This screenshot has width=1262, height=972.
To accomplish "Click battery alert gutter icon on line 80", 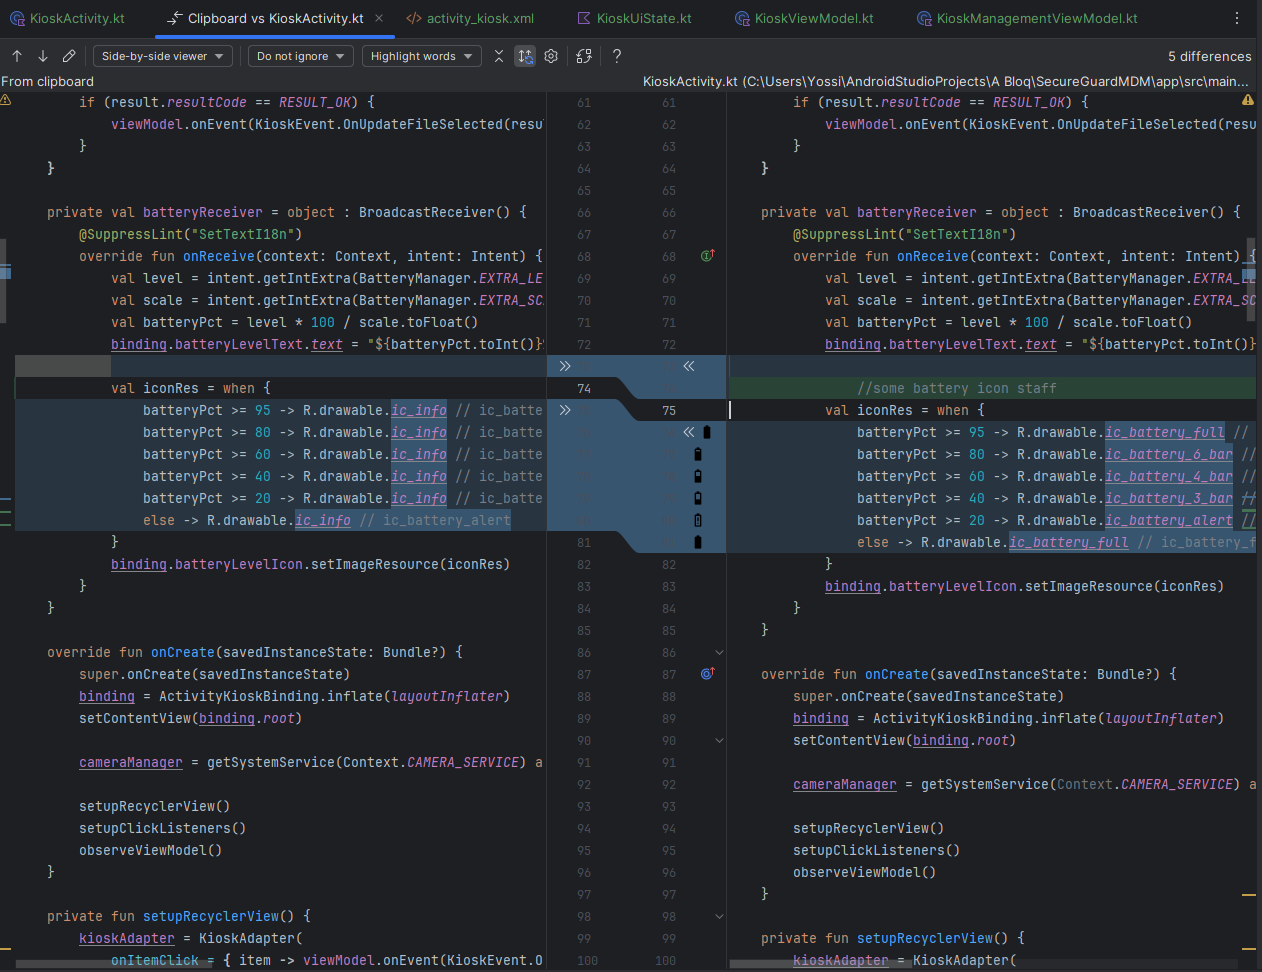I will coord(698,520).
